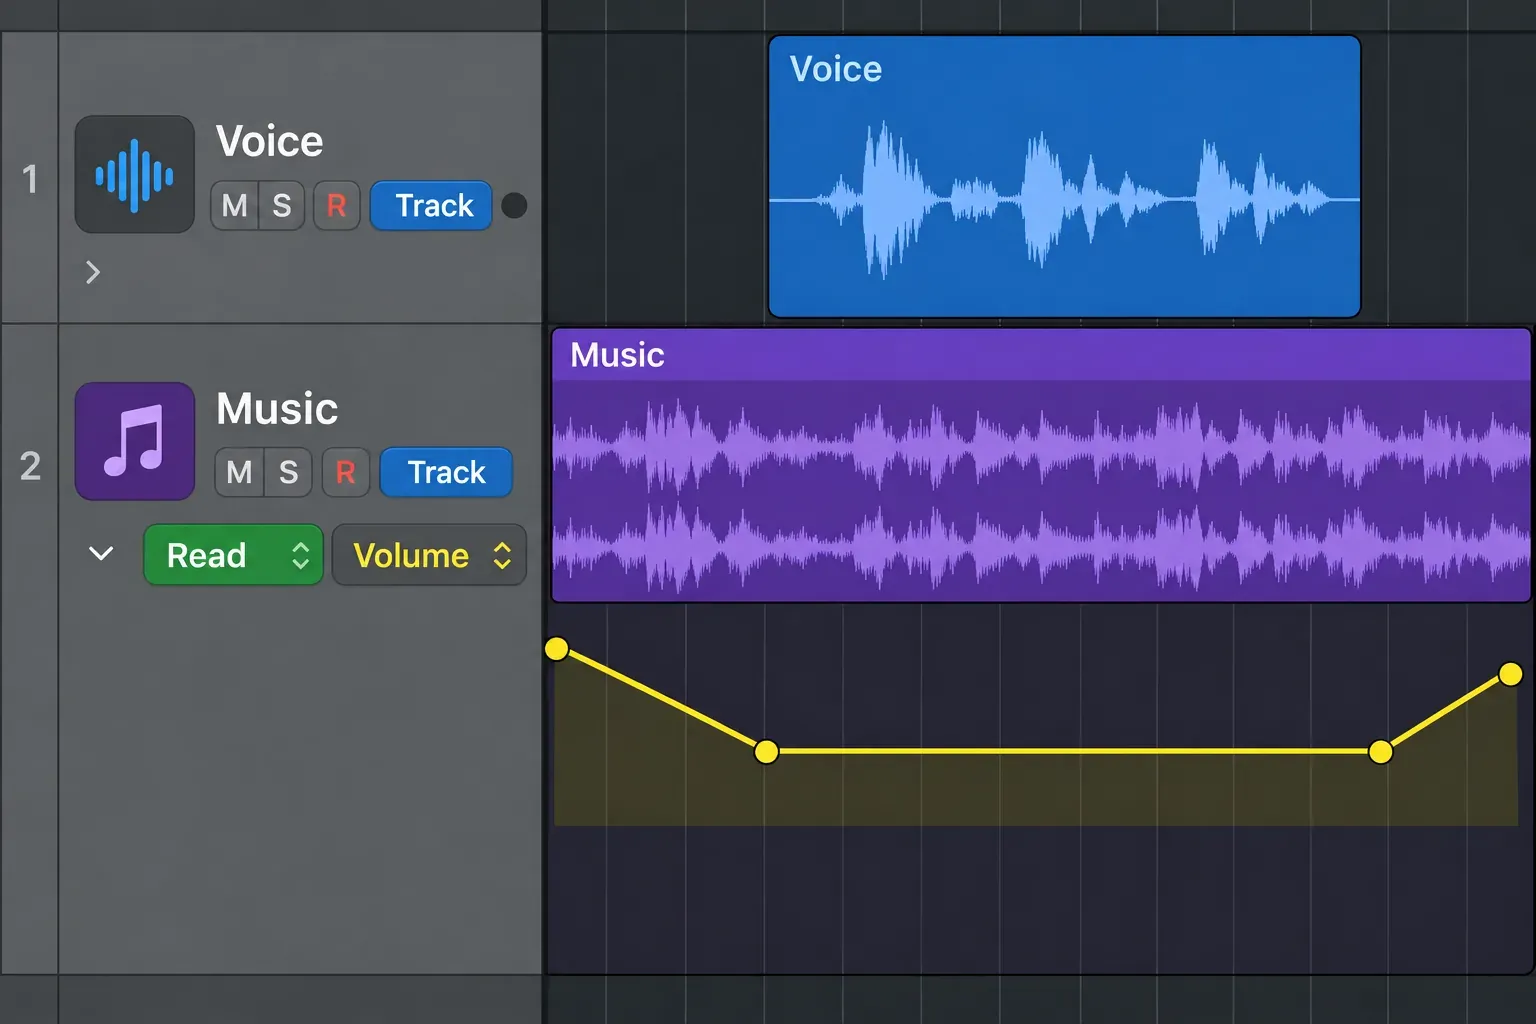Image resolution: width=1536 pixels, height=1024 pixels.
Task: Click the flat low segment of volume line
Action: coord(1073,751)
